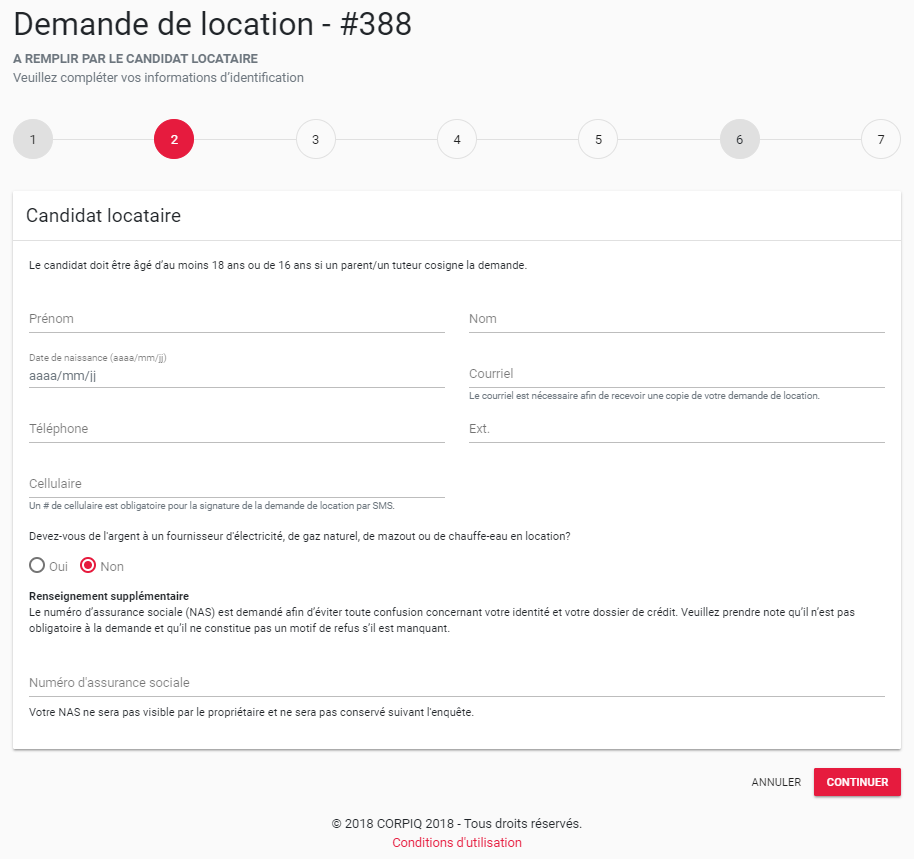Jump to step 4 of the form
This screenshot has width=914, height=859.
(457, 139)
